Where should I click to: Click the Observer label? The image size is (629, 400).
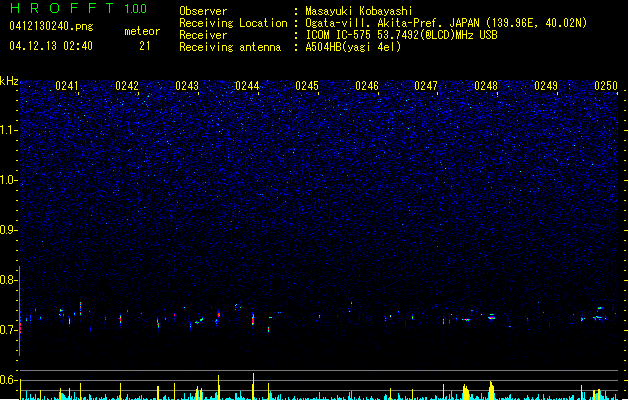click(203, 11)
